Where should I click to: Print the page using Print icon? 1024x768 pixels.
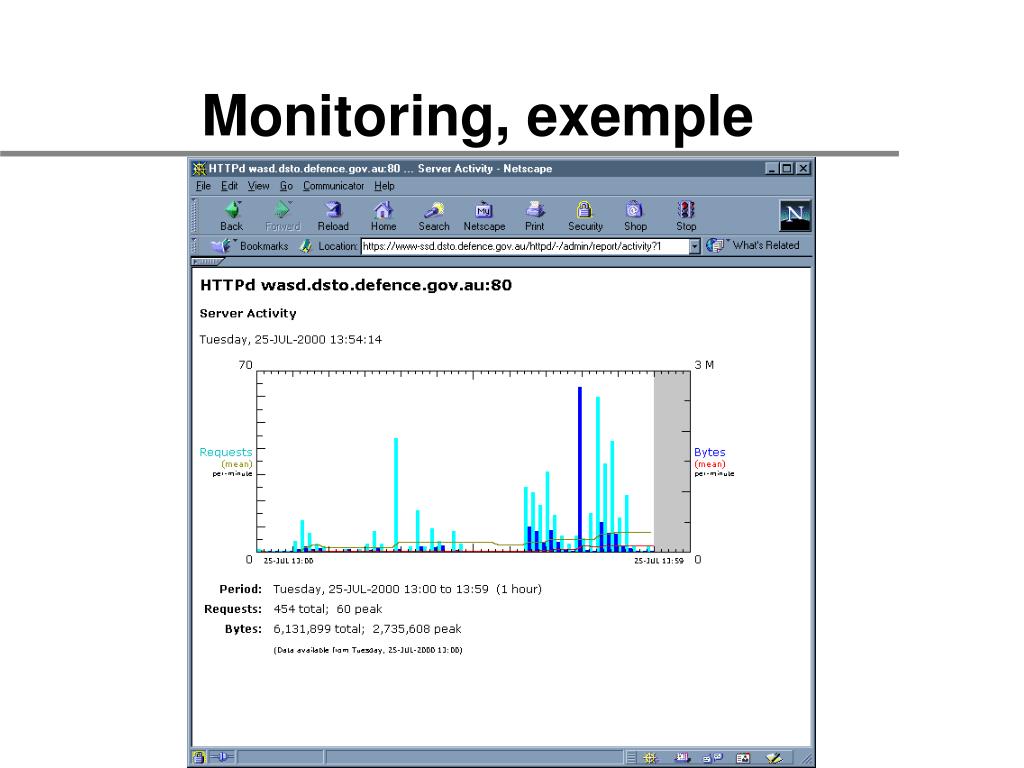click(534, 216)
